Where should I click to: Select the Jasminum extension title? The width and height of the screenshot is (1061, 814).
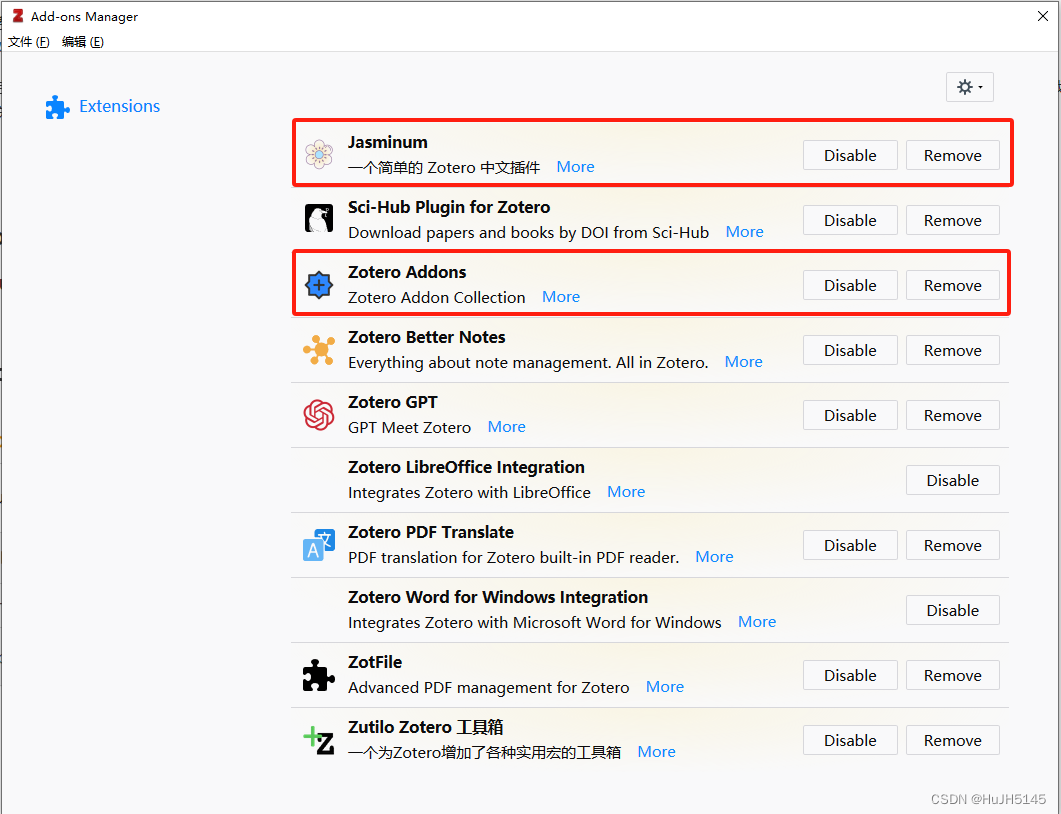tap(388, 142)
